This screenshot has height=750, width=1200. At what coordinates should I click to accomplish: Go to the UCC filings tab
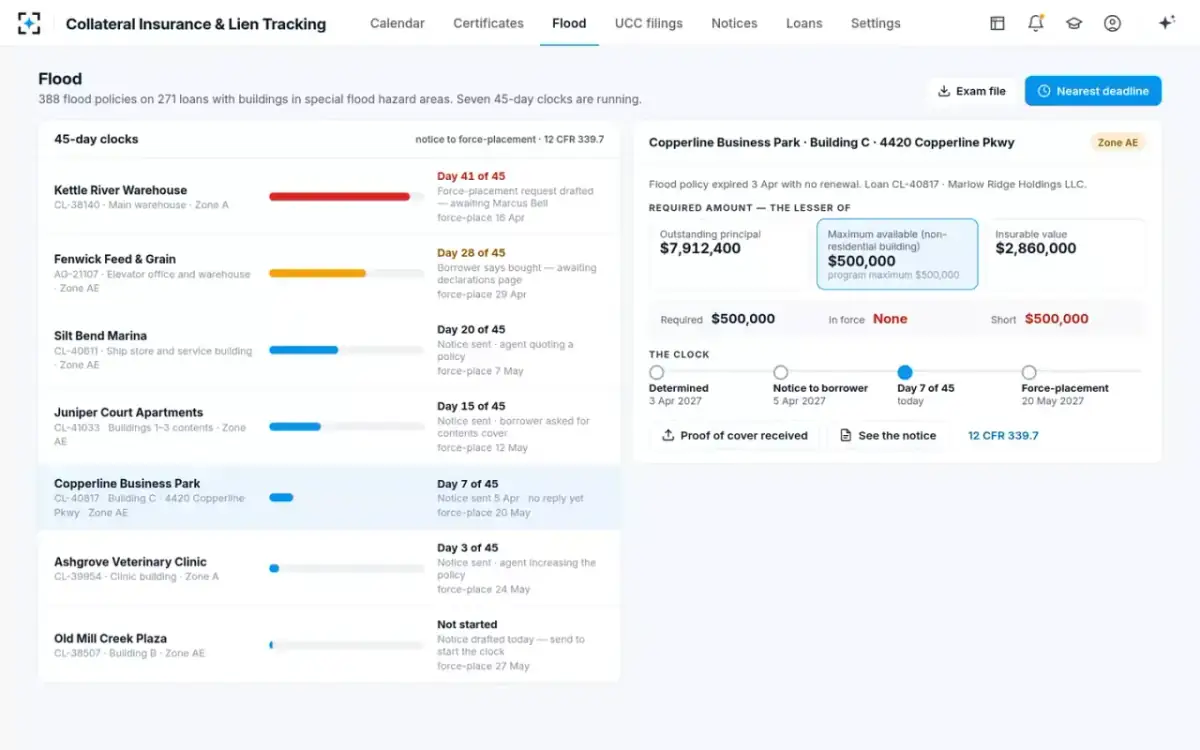point(649,23)
